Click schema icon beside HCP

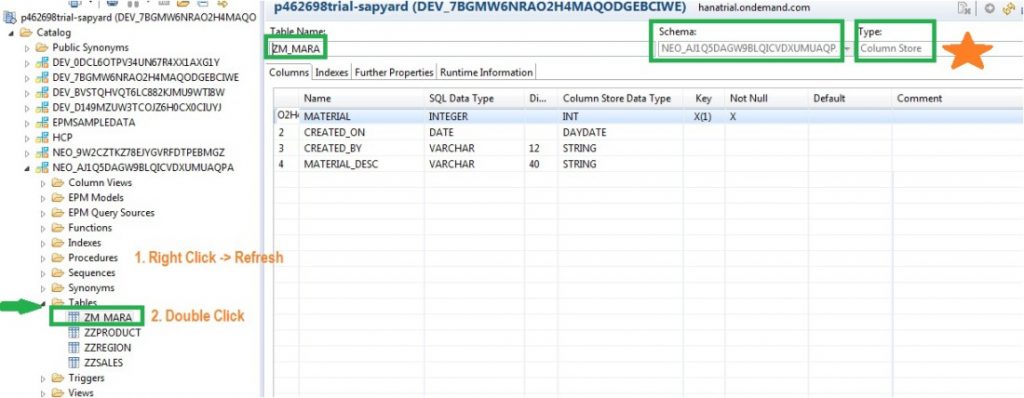point(42,137)
